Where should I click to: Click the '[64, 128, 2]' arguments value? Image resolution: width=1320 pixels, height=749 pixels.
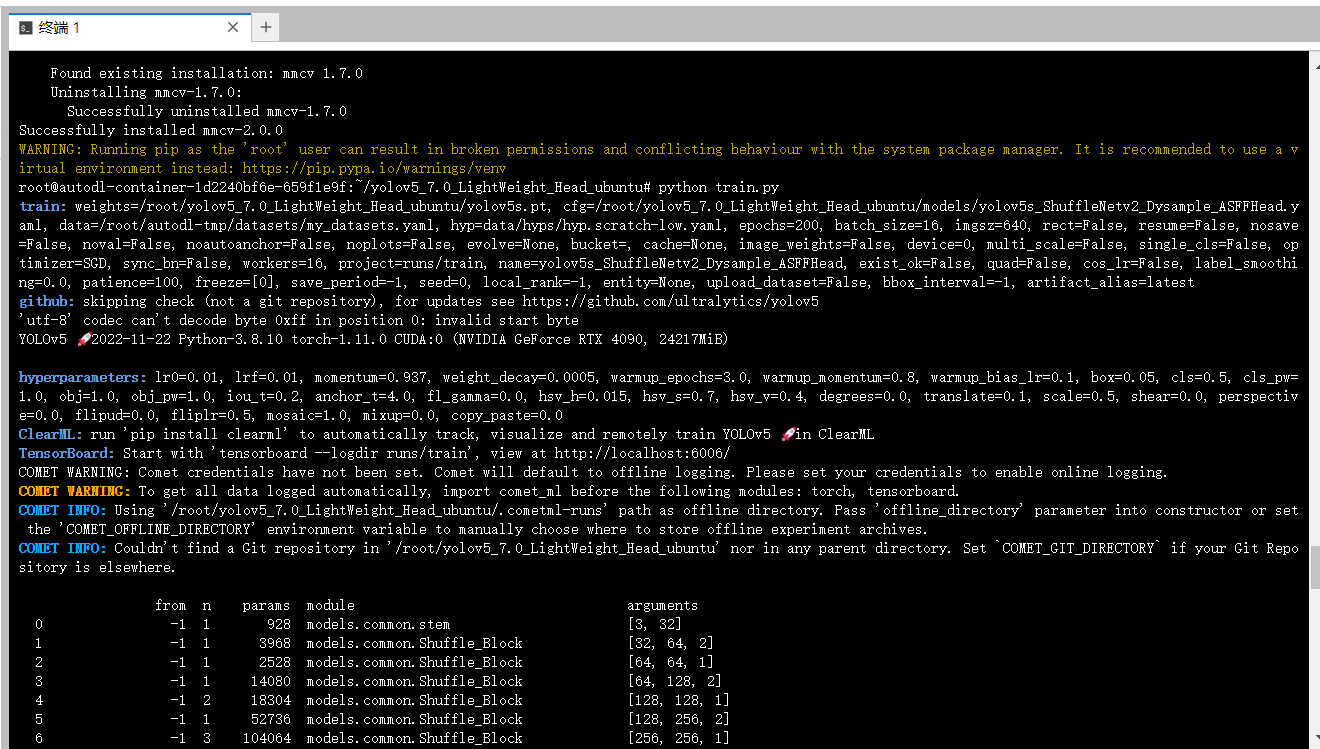(674, 681)
